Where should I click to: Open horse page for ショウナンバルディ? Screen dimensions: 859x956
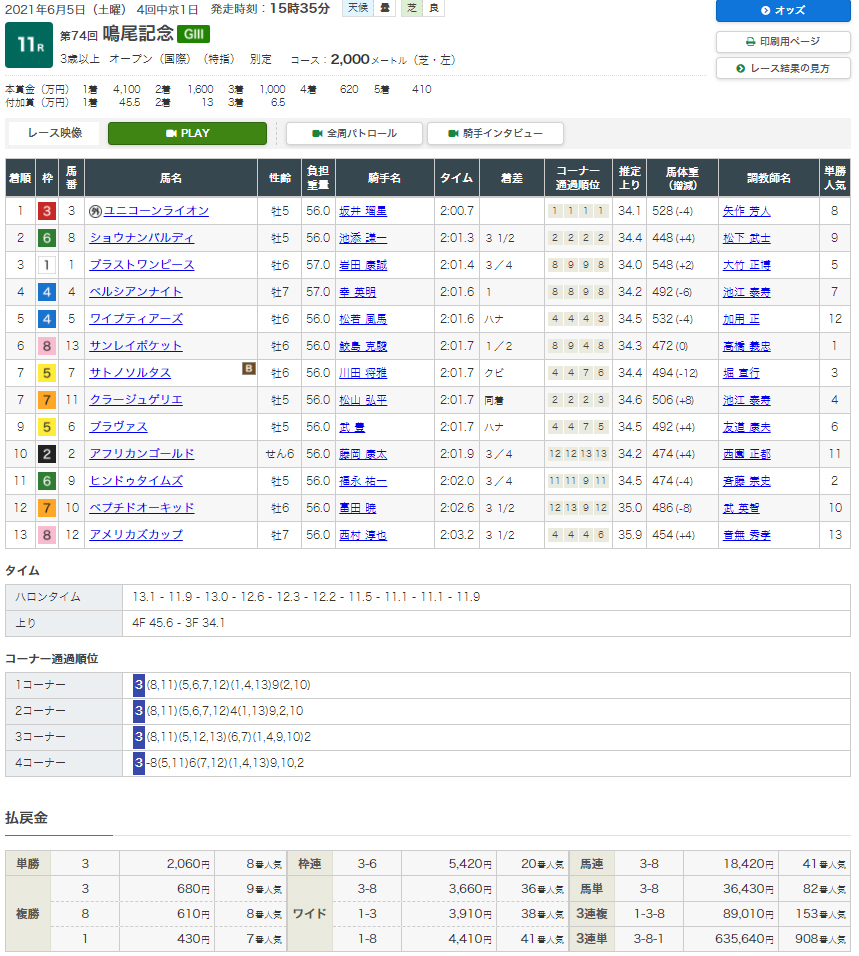coord(141,238)
